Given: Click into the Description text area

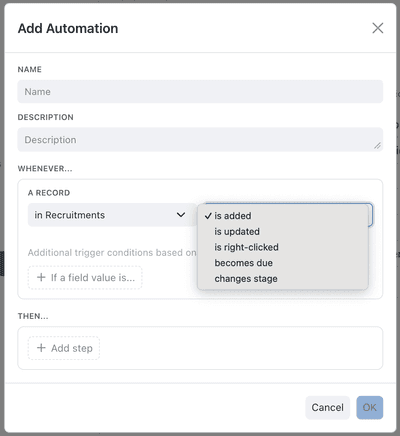Looking at the screenshot, I should [200, 140].
